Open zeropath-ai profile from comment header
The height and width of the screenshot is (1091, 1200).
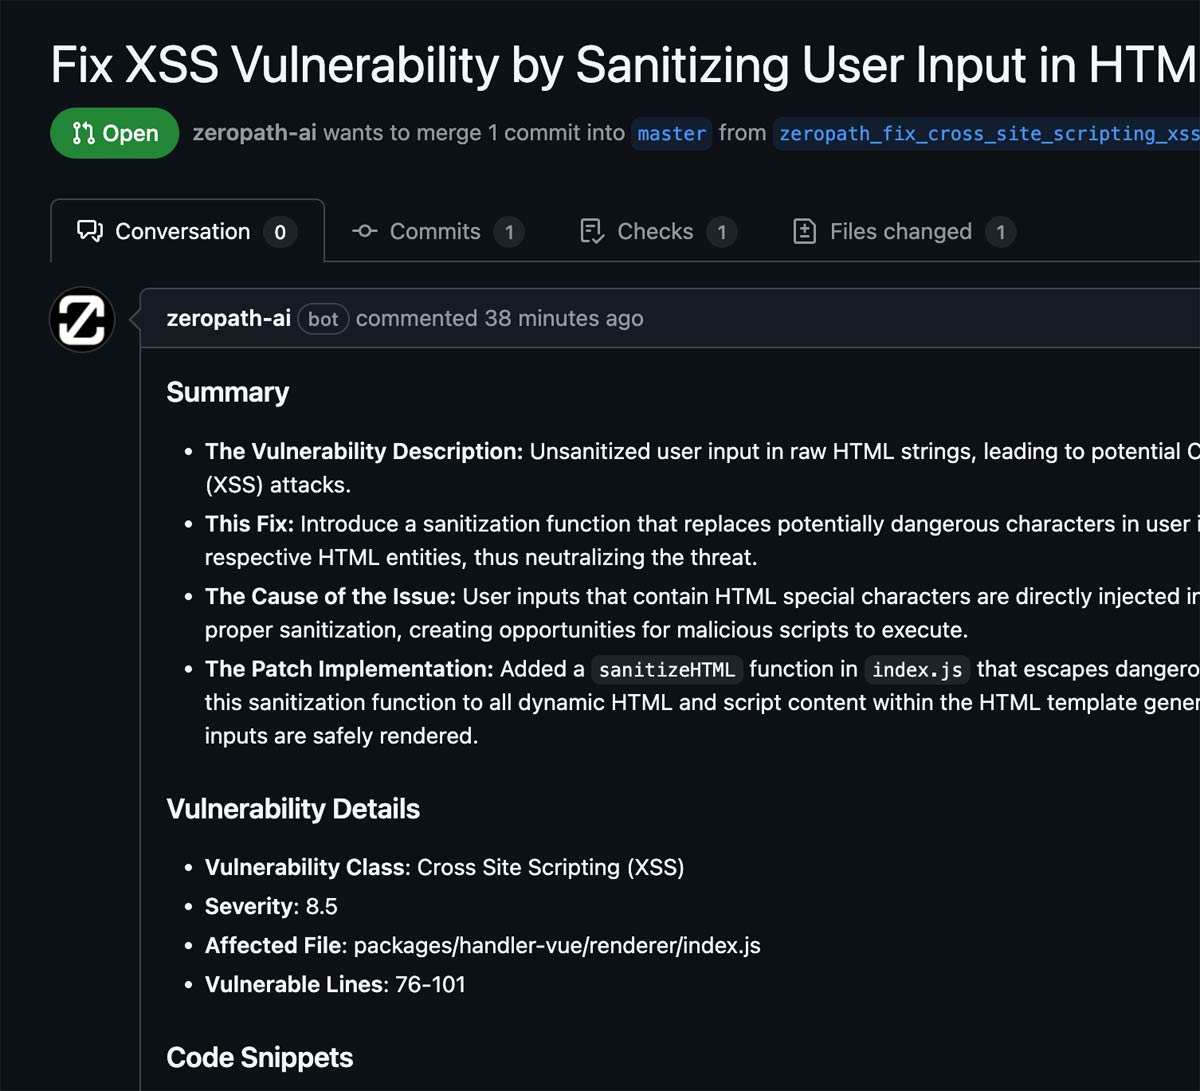(x=228, y=319)
